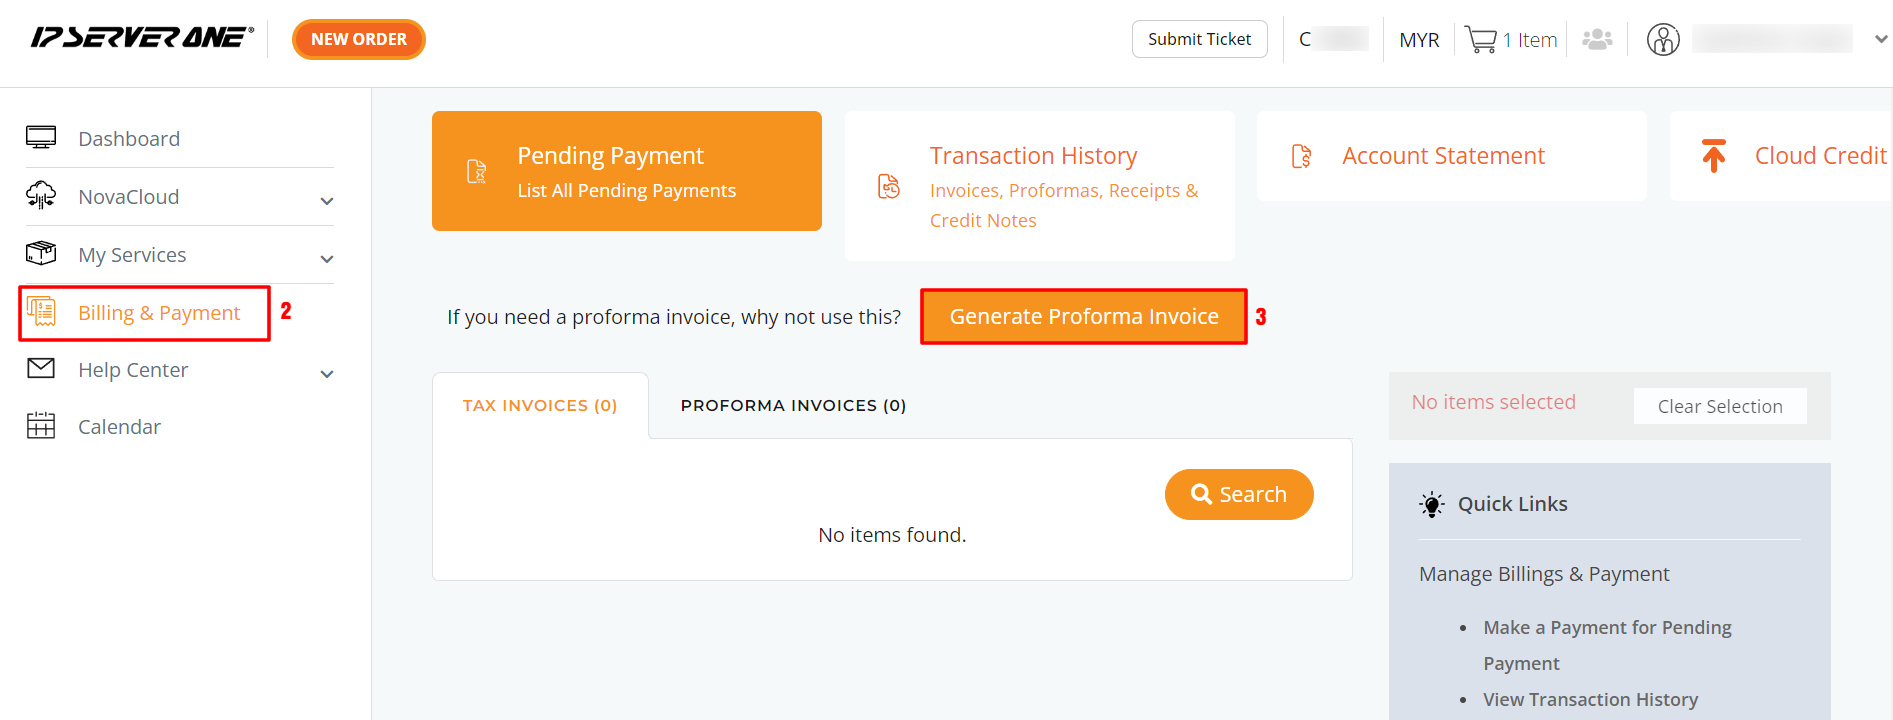This screenshot has height=720, width=1893.
Task: Switch to the Proforma Invoices tab
Action: coord(793,405)
